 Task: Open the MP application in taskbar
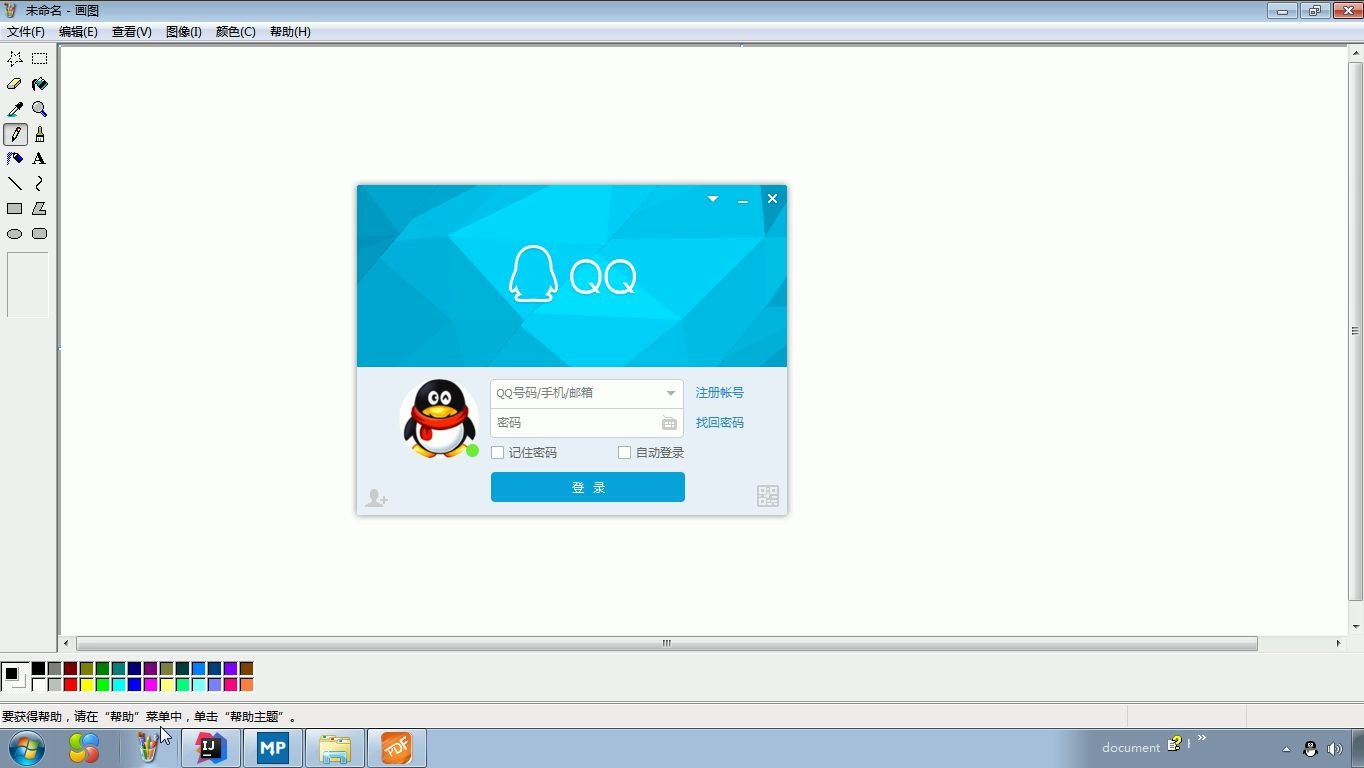tap(273, 748)
